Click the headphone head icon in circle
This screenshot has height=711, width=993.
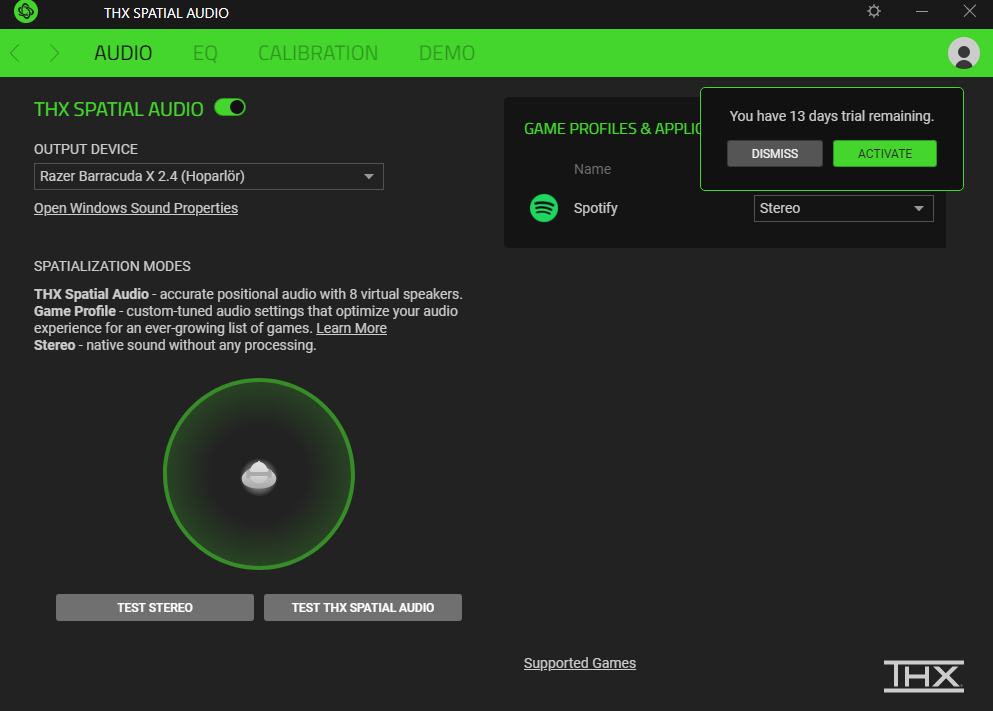coord(259,476)
